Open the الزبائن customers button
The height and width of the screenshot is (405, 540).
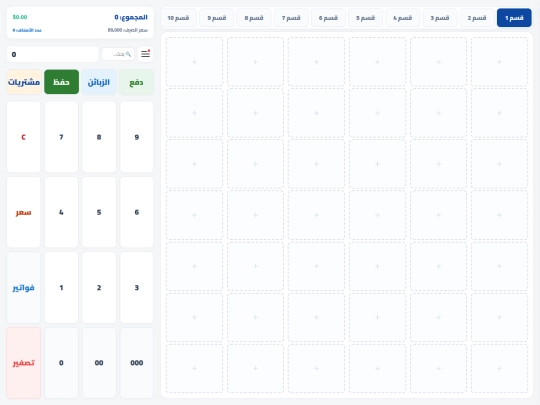point(99,82)
